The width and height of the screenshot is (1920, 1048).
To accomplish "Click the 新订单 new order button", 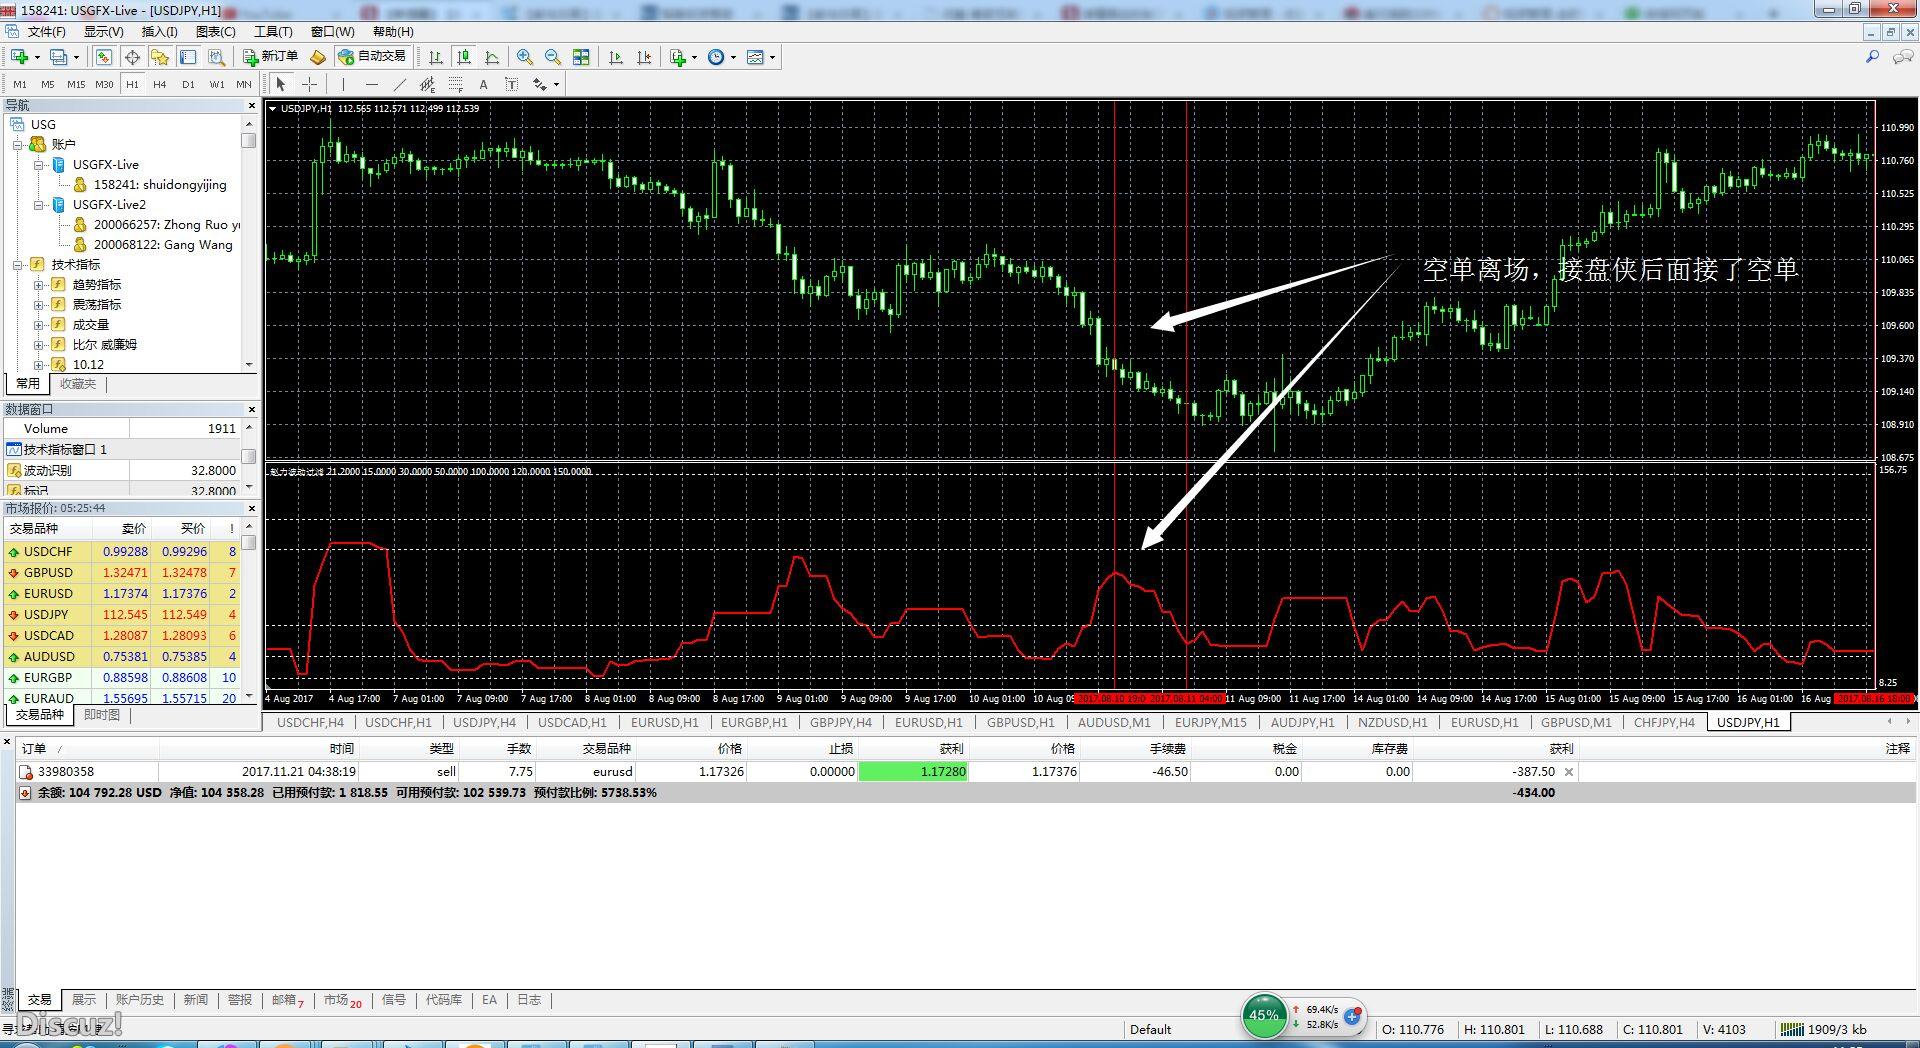I will coord(271,57).
